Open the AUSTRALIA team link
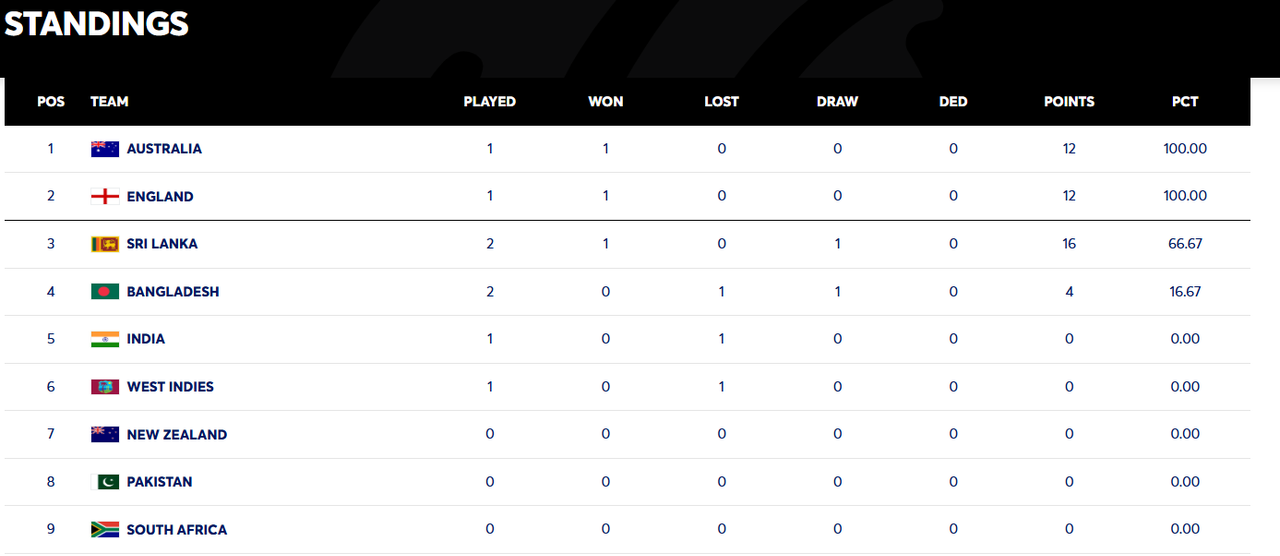The image size is (1280, 556). (164, 149)
